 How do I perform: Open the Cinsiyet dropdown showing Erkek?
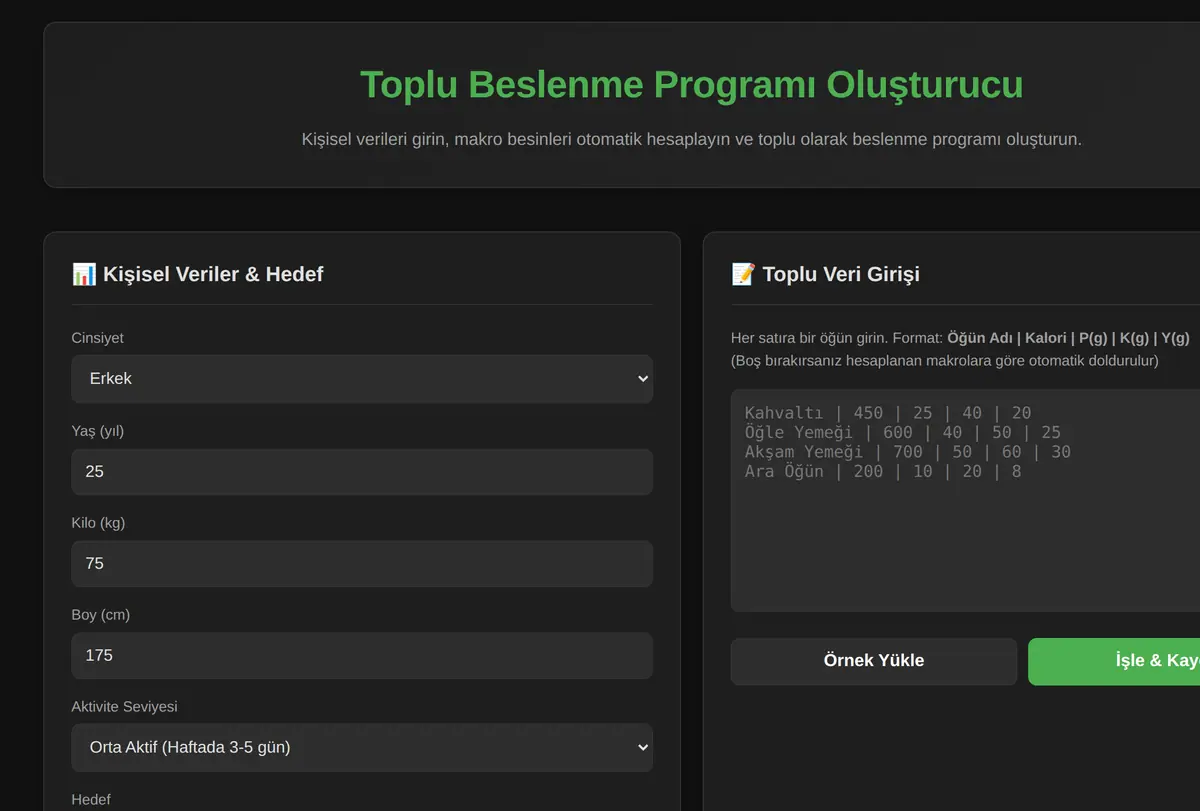[362, 379]
